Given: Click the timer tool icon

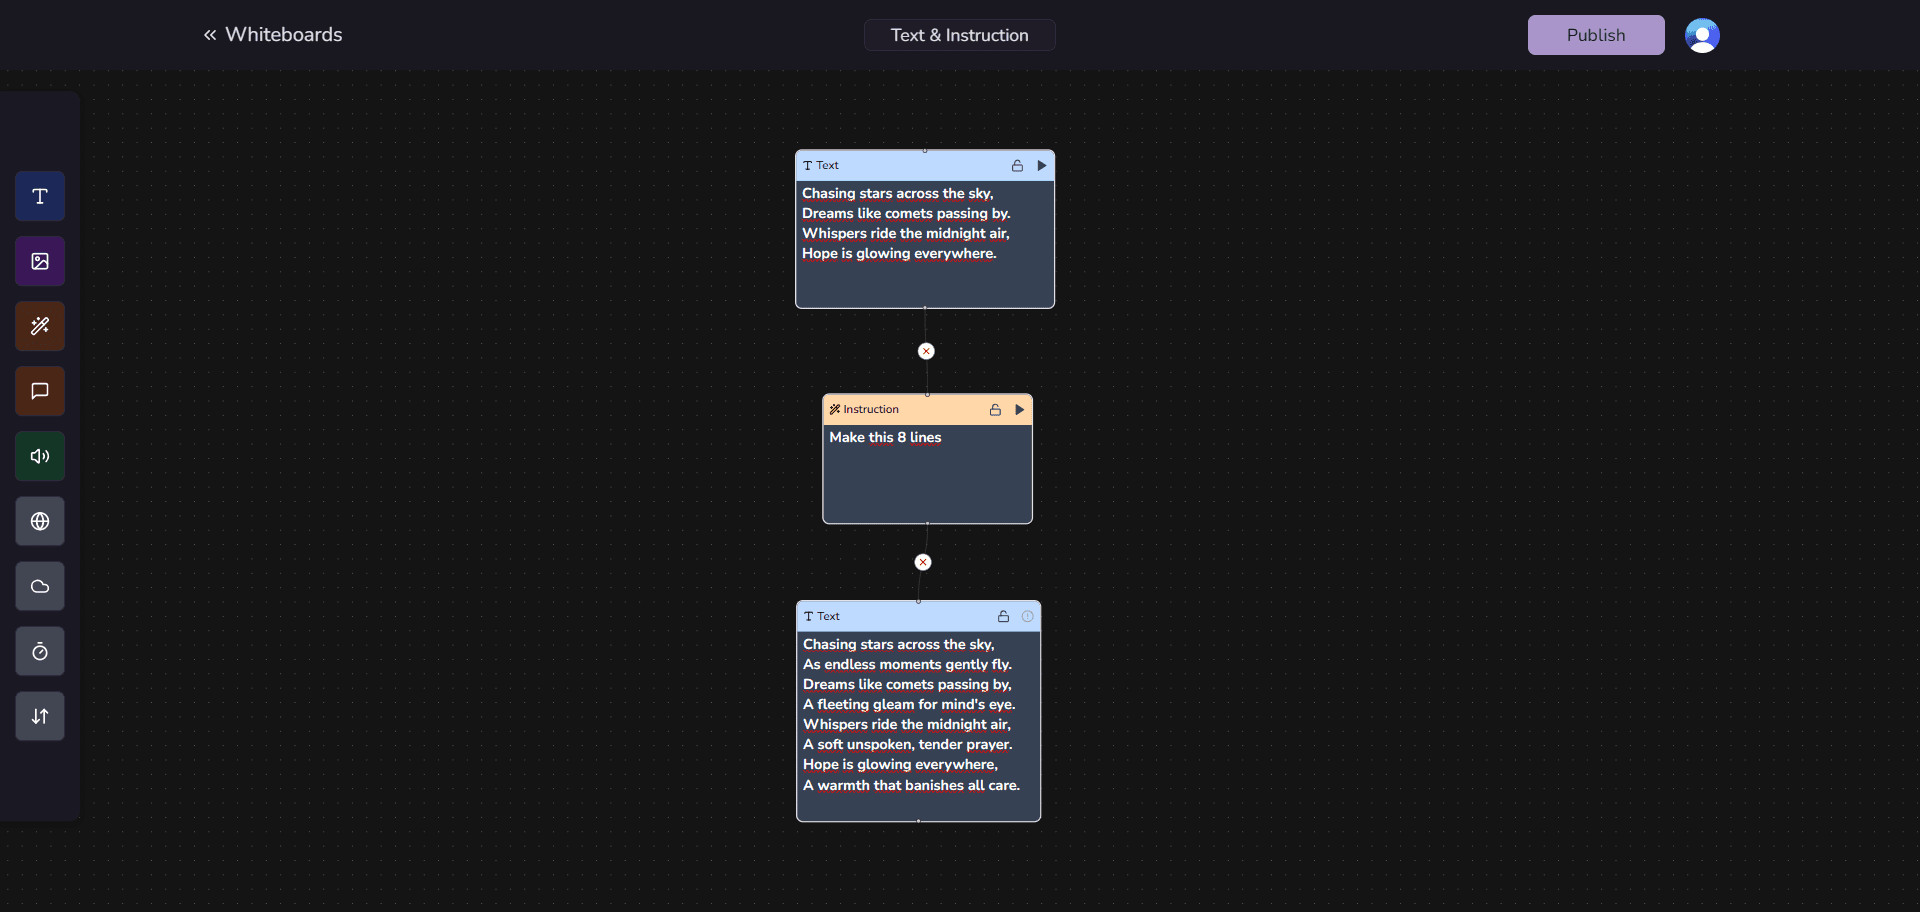Looking at the screenshot, I should coord(40,652).
